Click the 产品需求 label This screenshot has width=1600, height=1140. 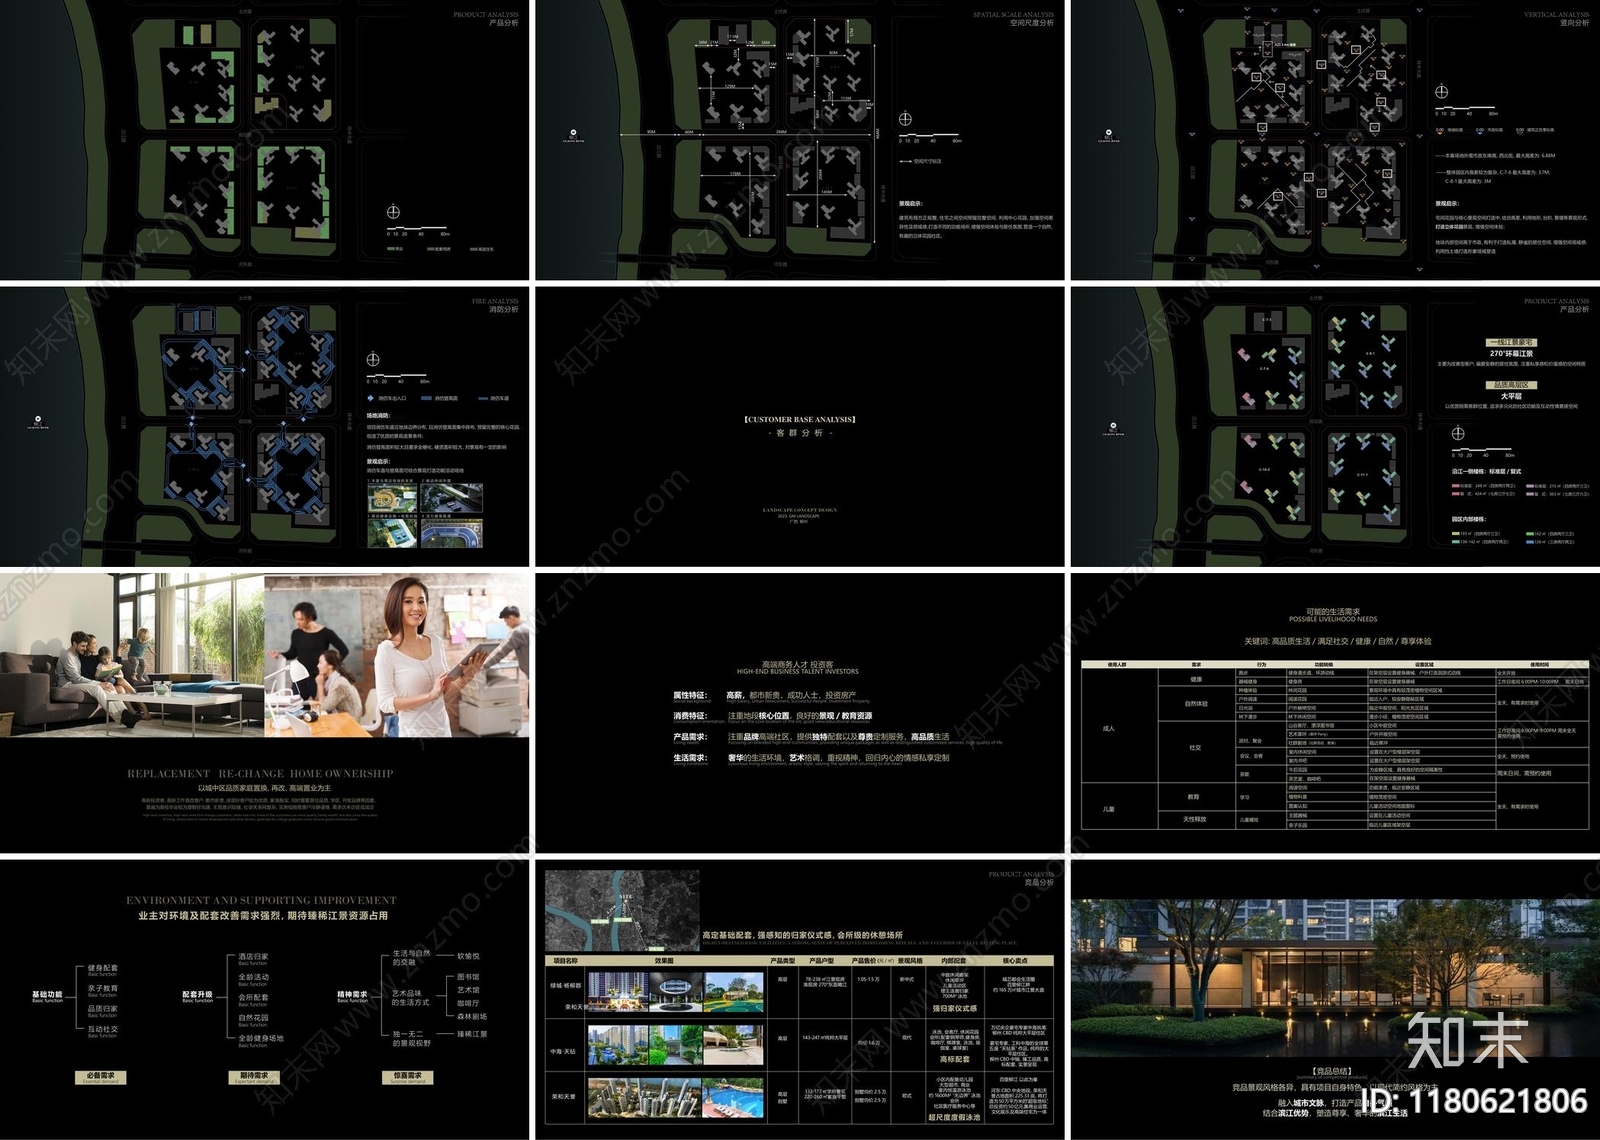(690, 737)
